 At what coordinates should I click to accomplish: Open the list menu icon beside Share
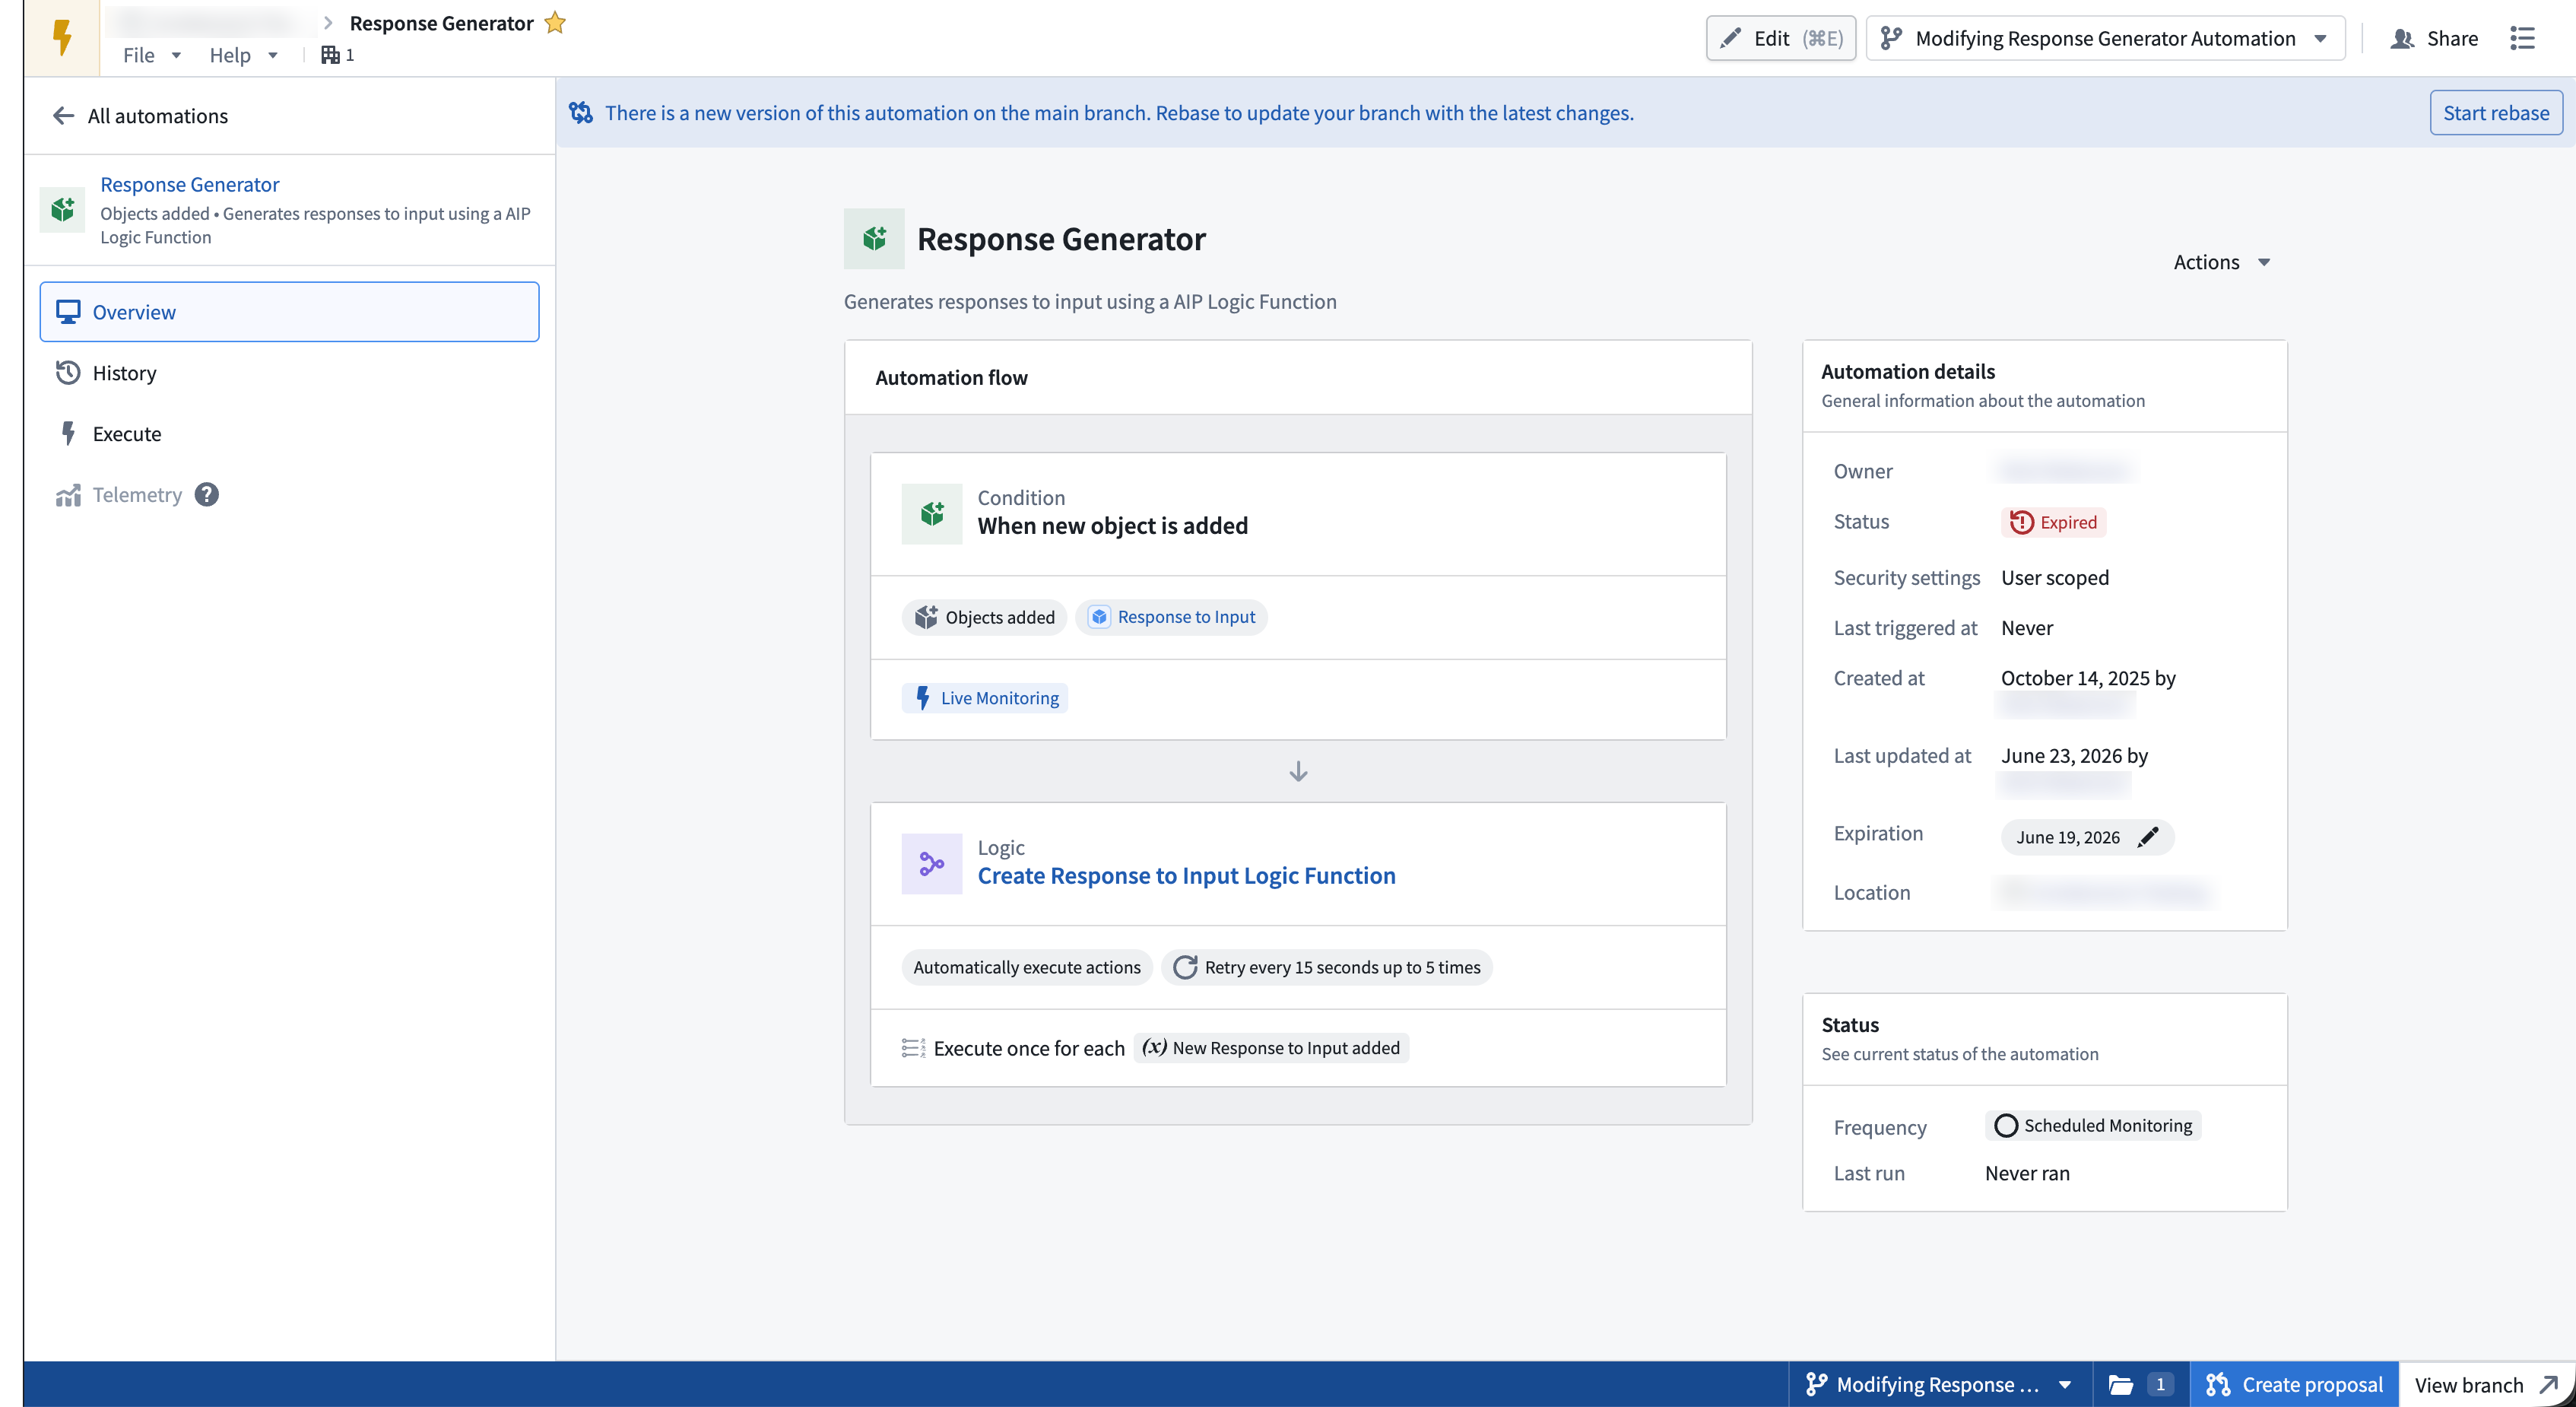[x=2522, y=38]
